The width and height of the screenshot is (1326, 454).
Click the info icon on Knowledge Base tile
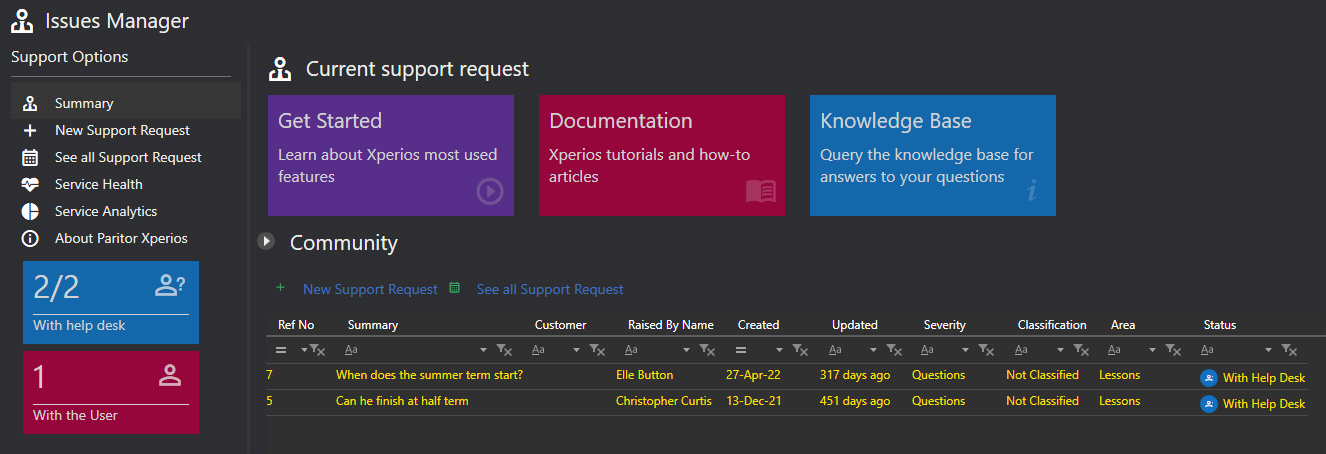(x=1032, y=190)
